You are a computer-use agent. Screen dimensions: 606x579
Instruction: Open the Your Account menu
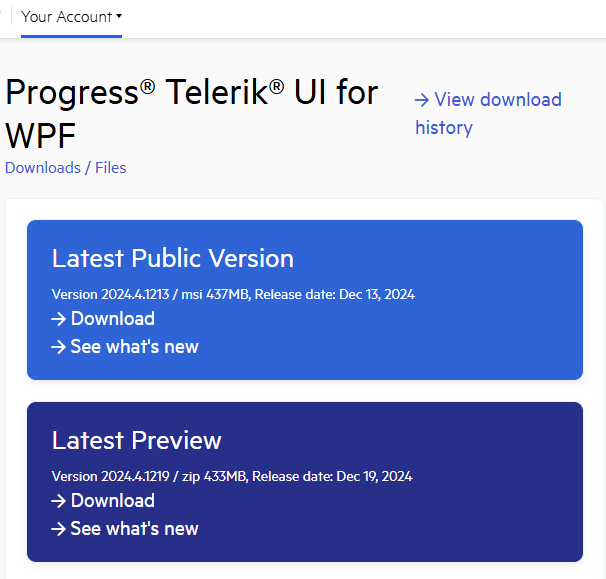click(66, 17)
